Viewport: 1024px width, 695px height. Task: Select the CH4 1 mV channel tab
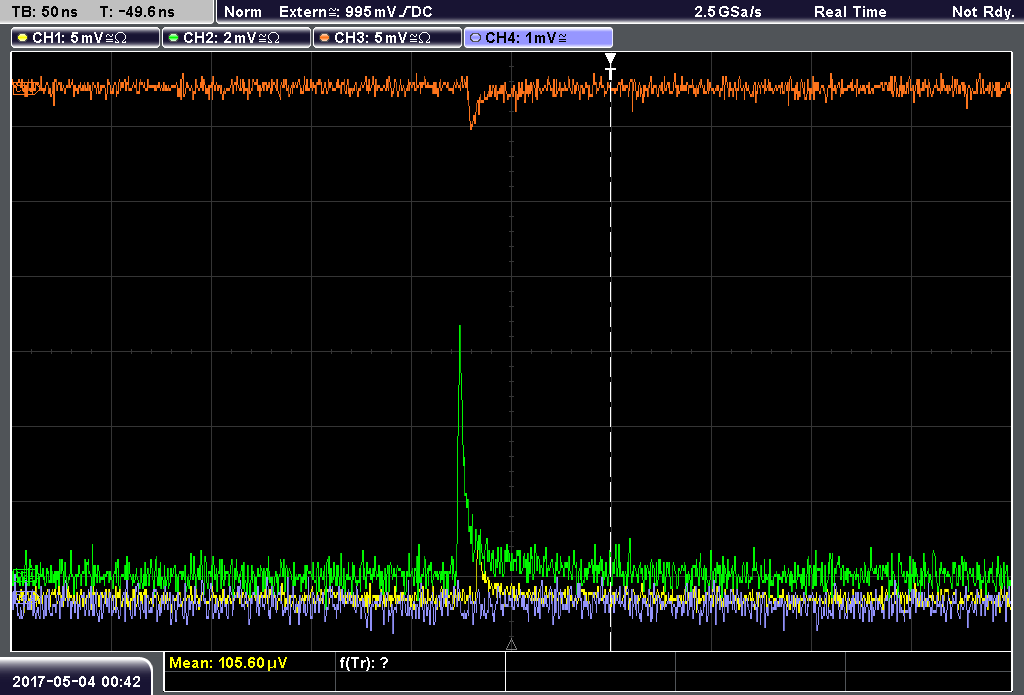tap(538, 38)
